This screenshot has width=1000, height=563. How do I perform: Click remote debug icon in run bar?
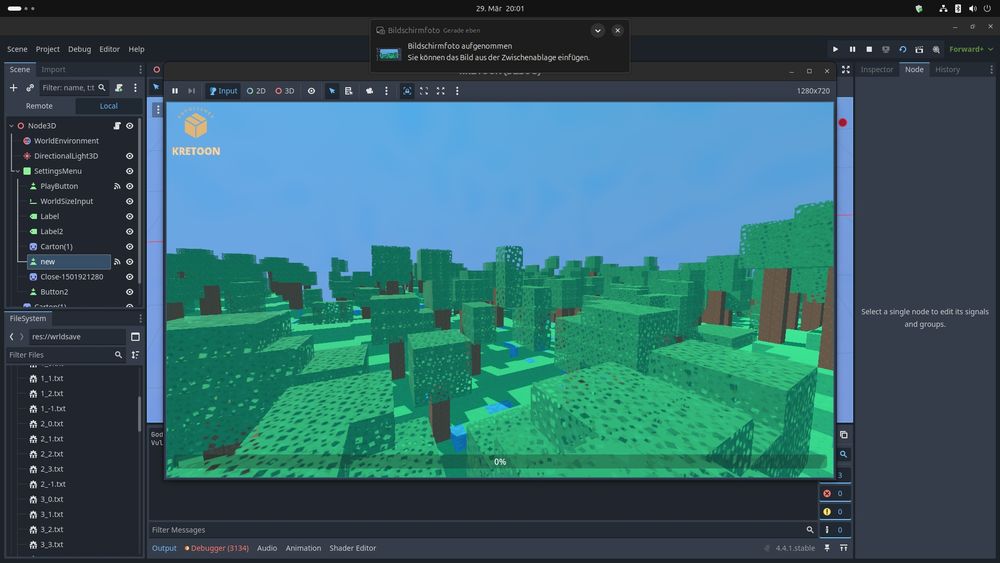886,49
